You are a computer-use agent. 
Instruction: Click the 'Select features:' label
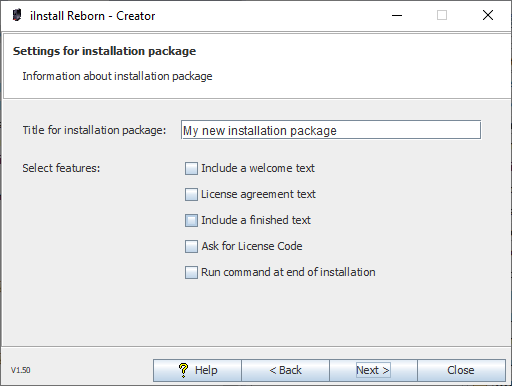pos(61,168)
